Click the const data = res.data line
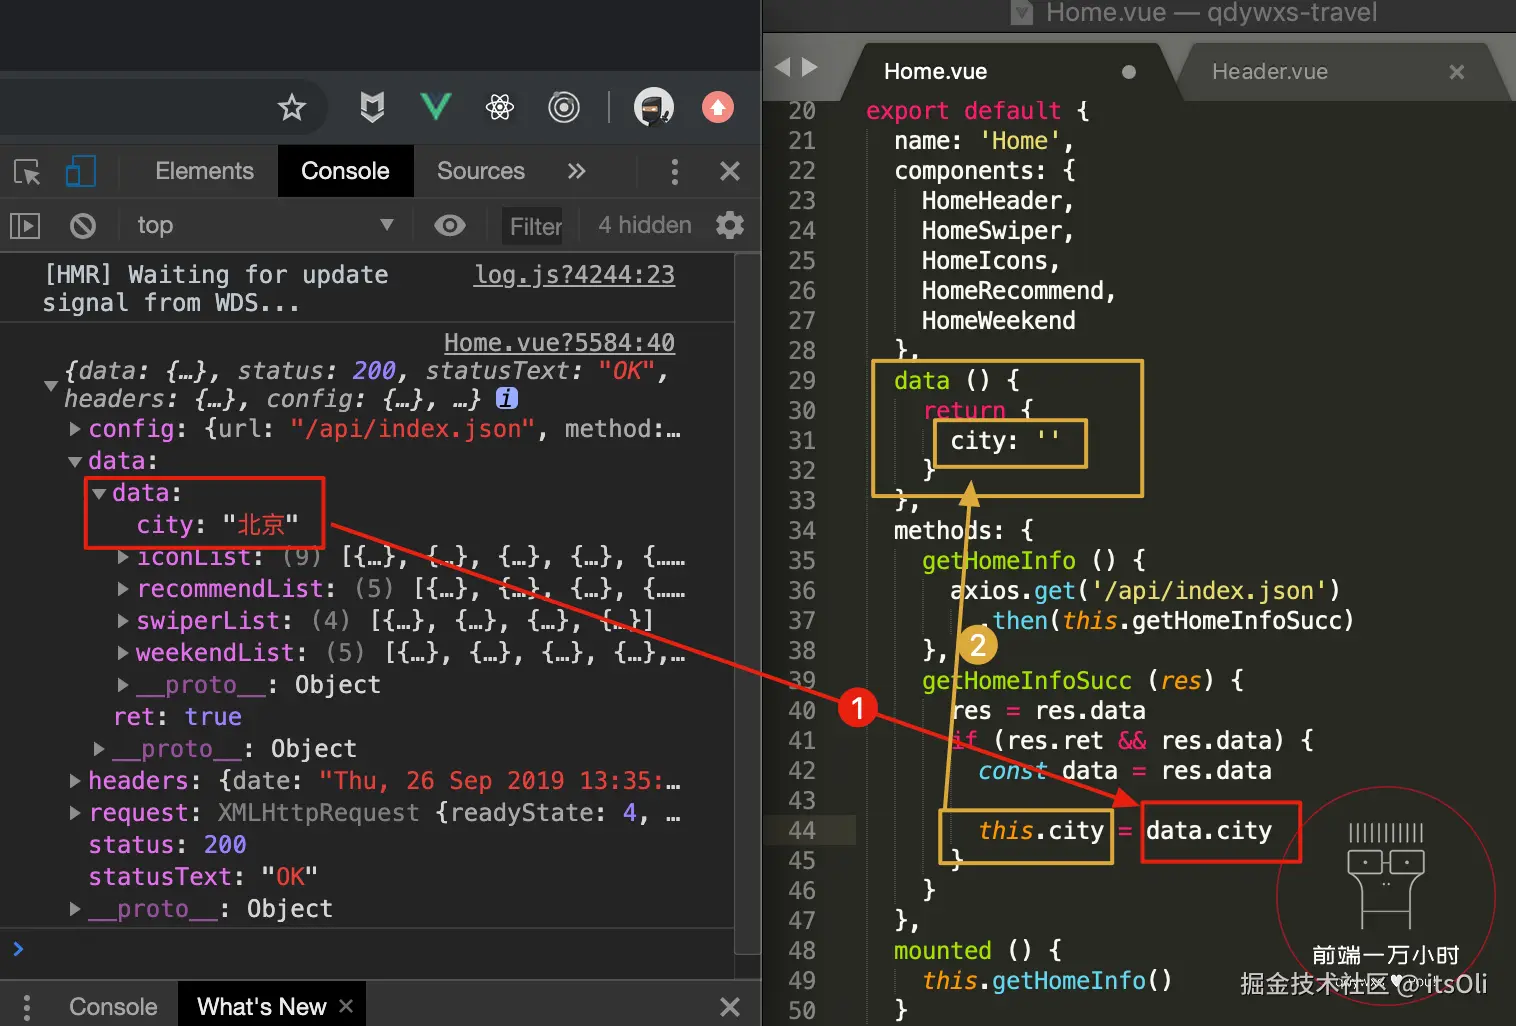Screen dimensions: 1516x1026 pyautogui.click(x=1125, y=771)
